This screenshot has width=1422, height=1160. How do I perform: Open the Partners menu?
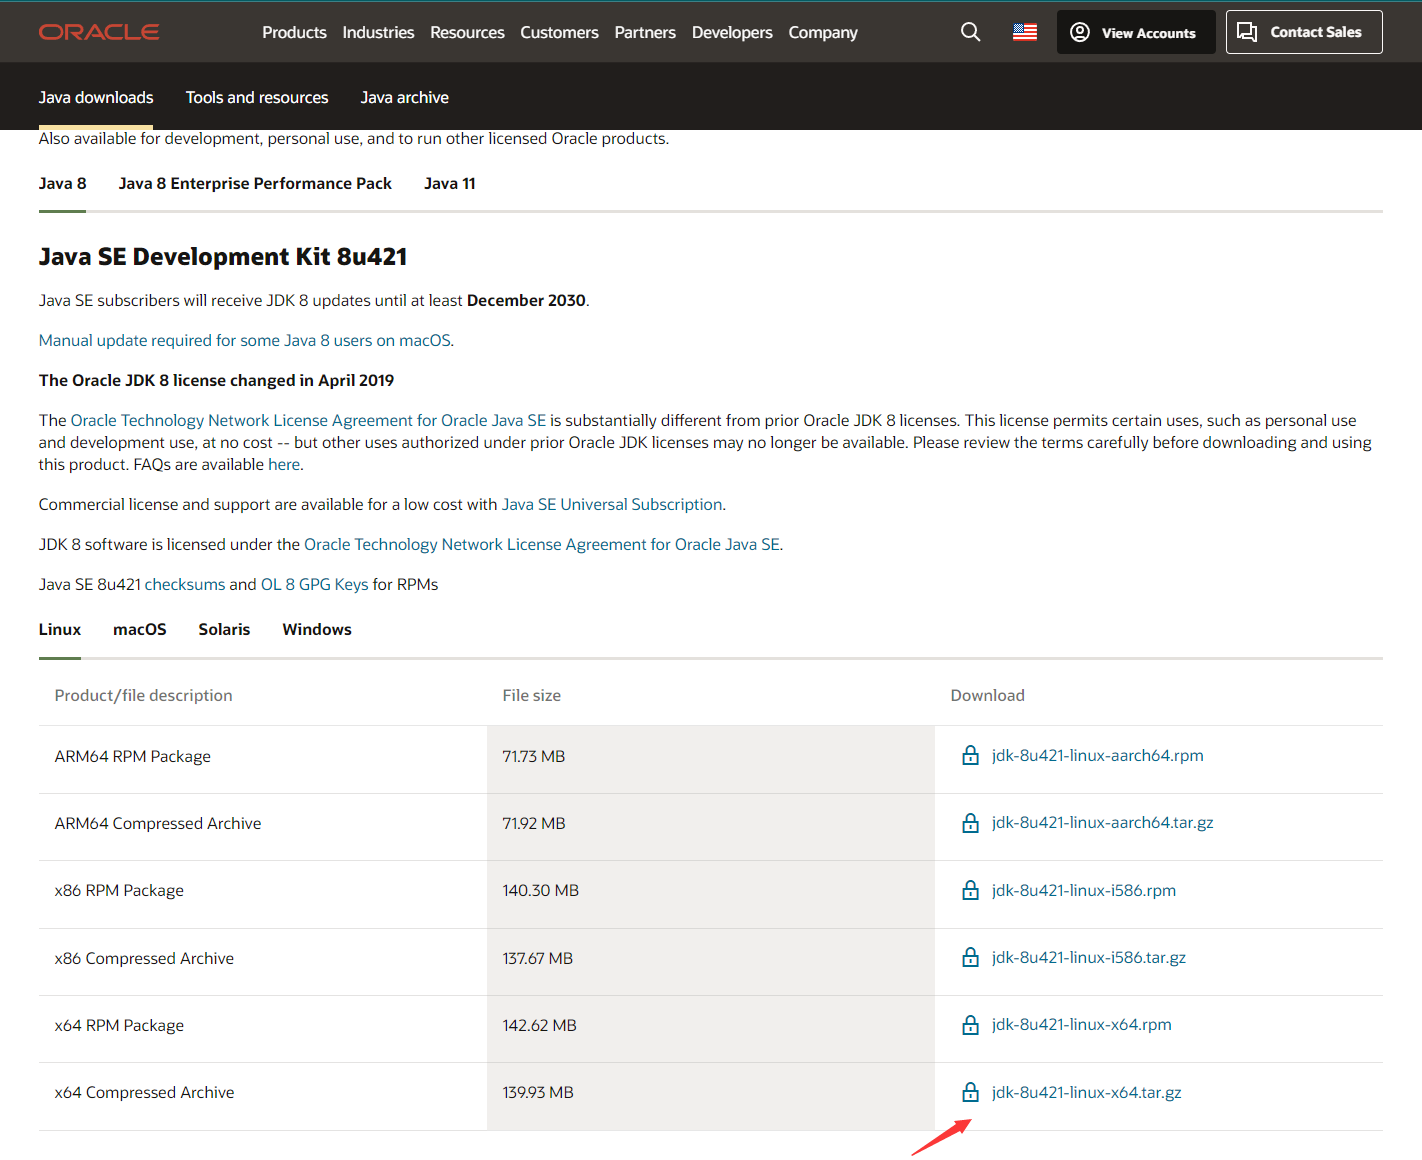(645, 32)
